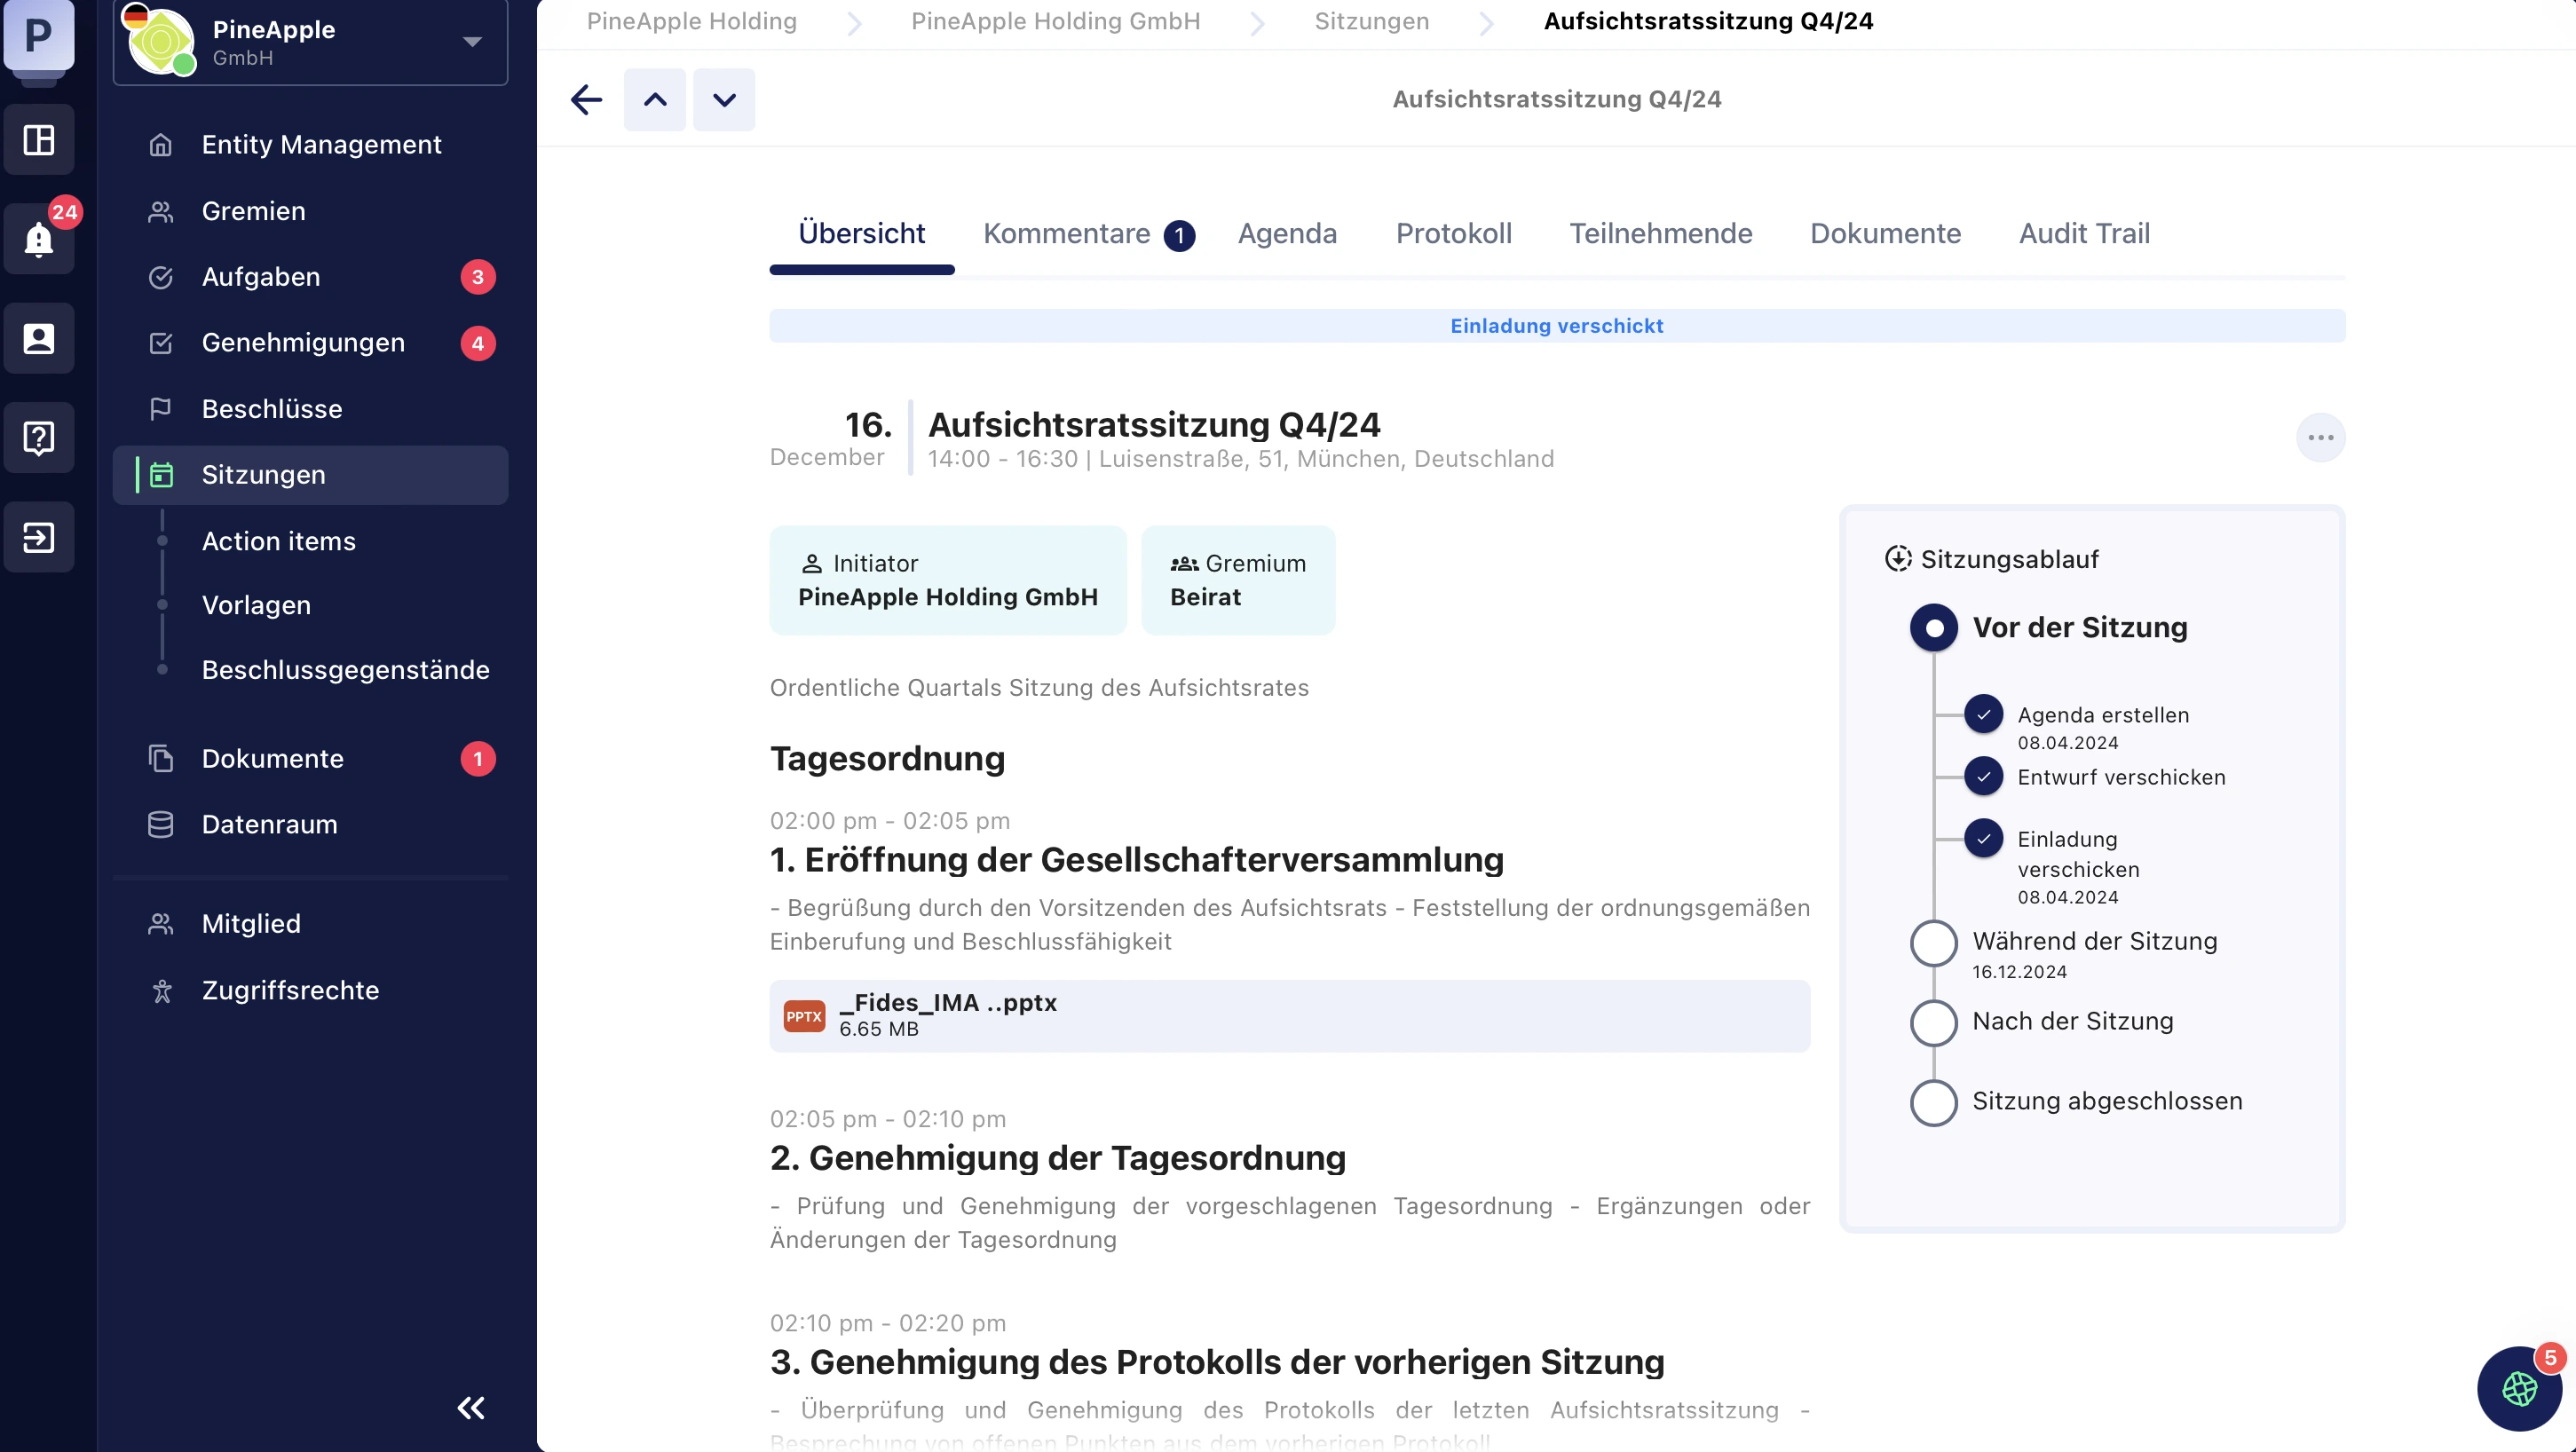Image resolution: width=2576 pixels, height=1452 pixels.
Task: Open the dashboard layout icon in the rail
Action: click(x=38, y=139)
